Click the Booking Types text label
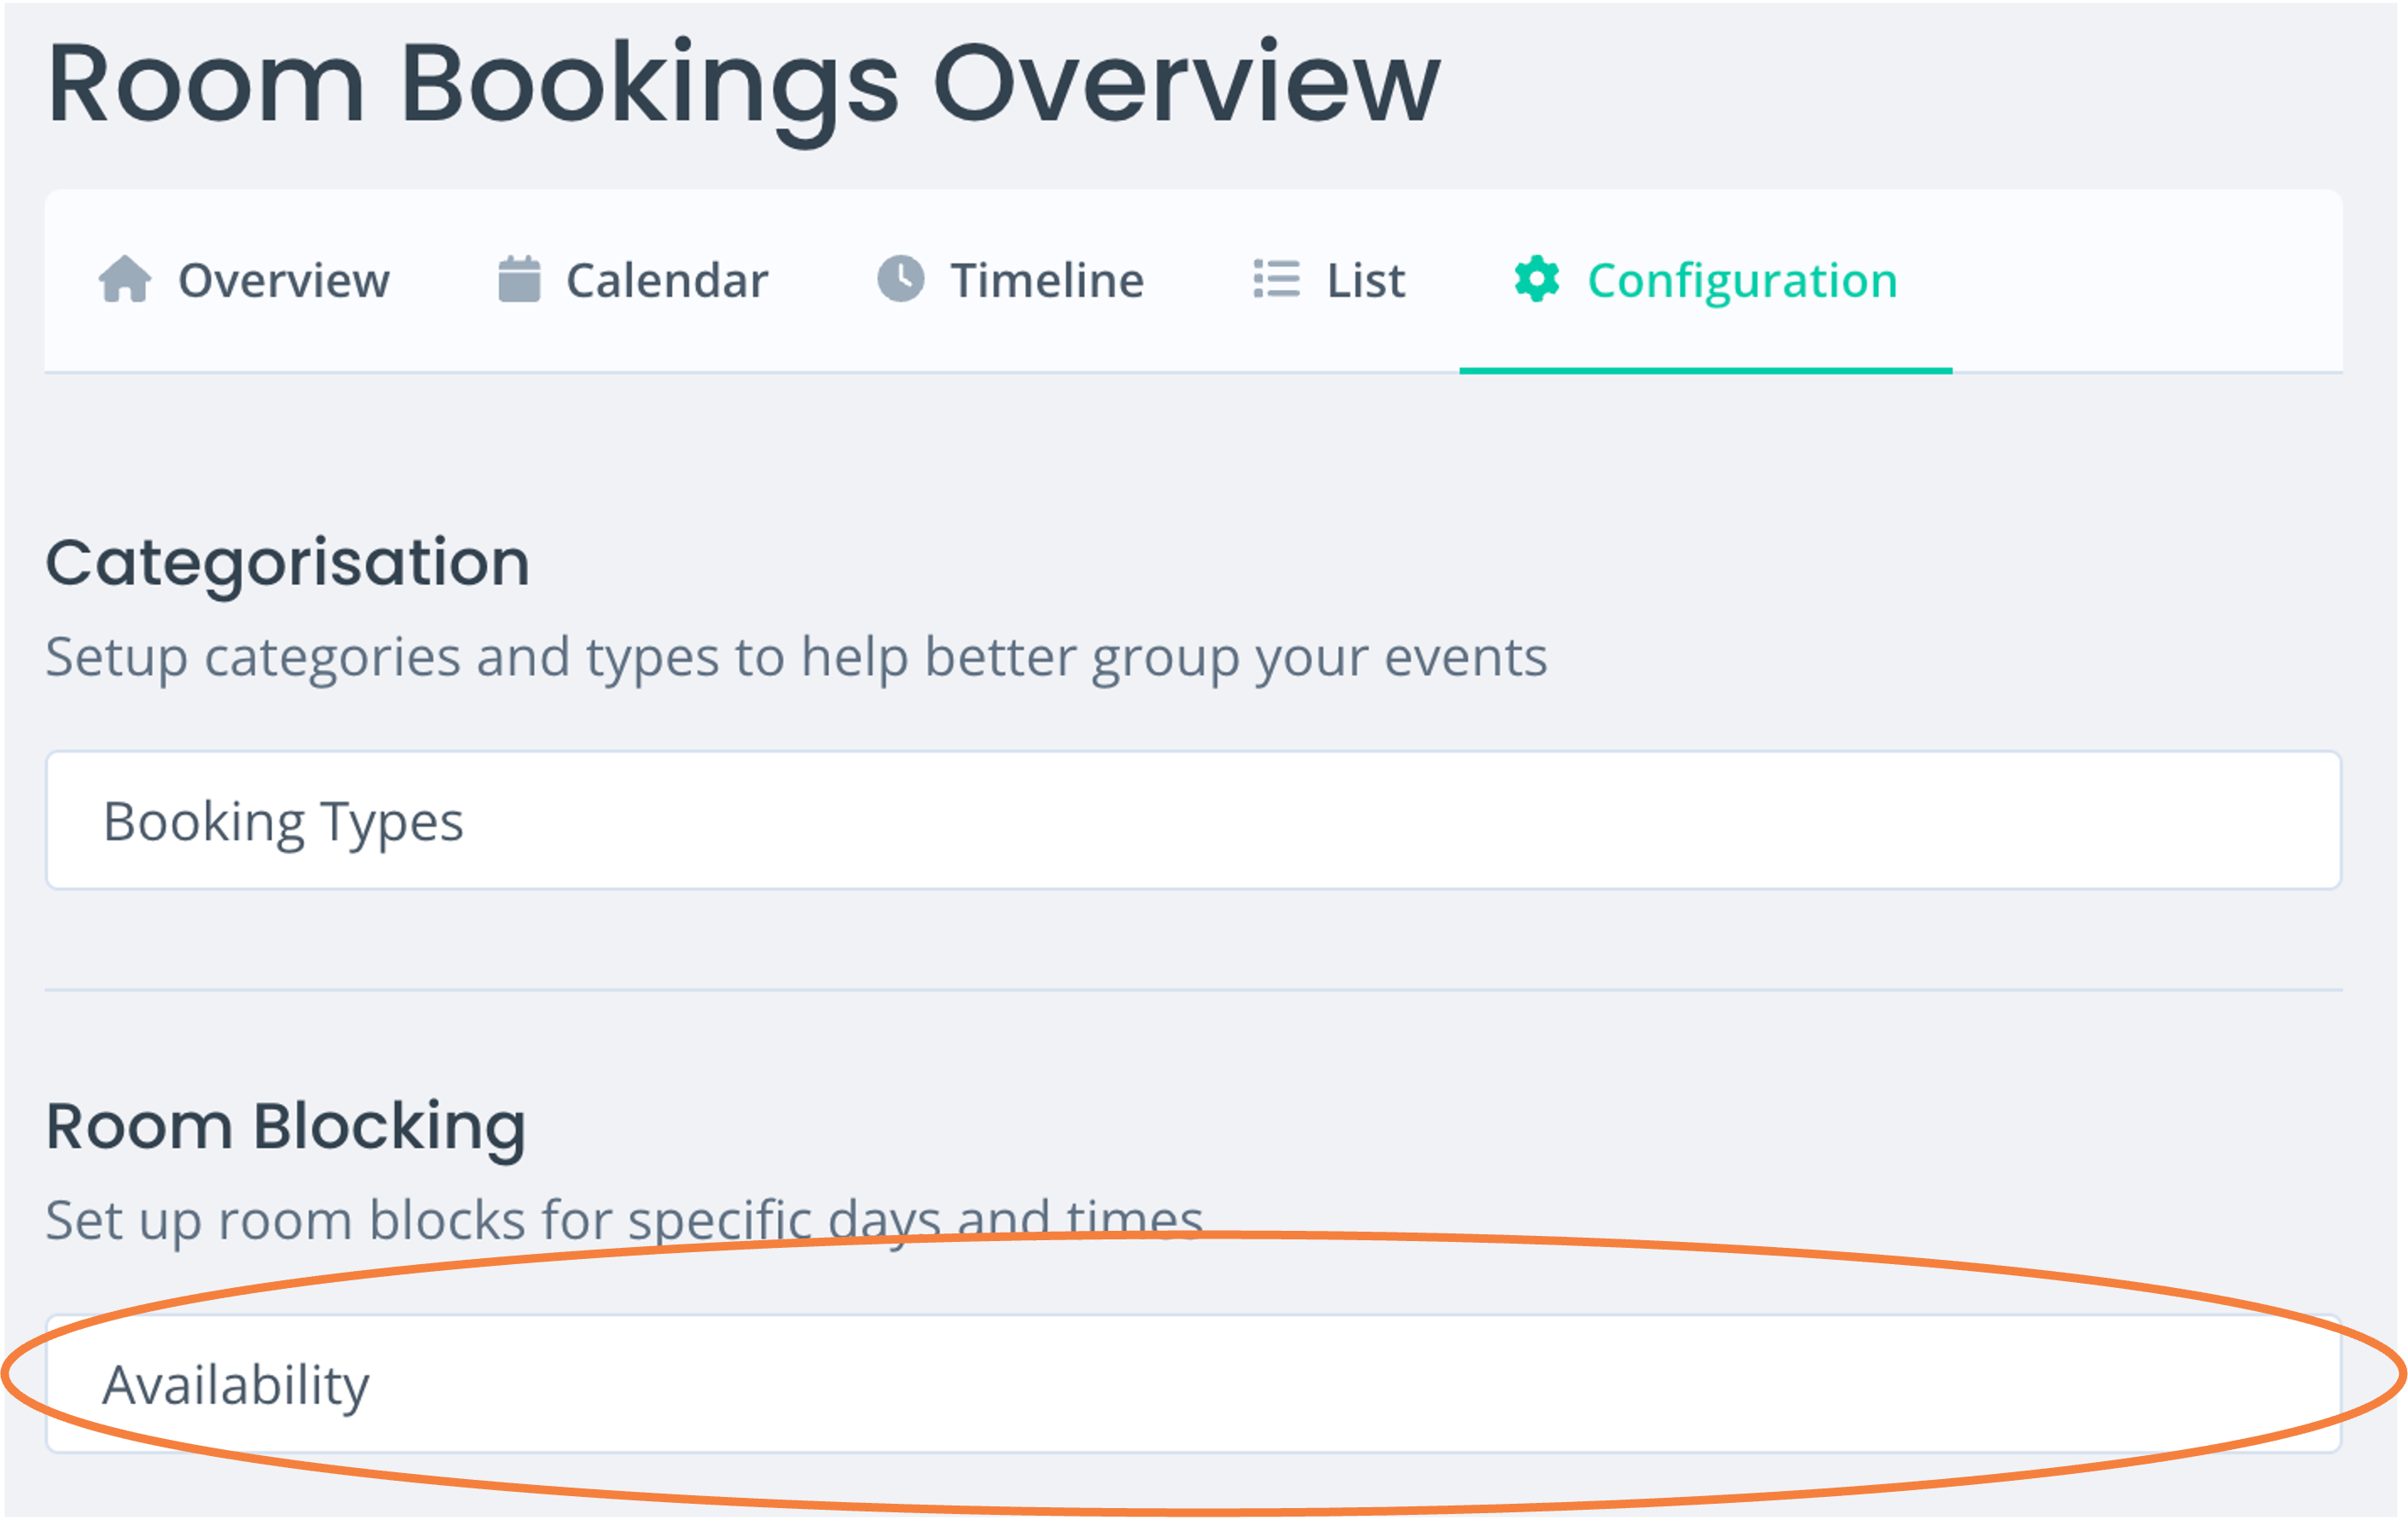 click(x=283, y=823)
